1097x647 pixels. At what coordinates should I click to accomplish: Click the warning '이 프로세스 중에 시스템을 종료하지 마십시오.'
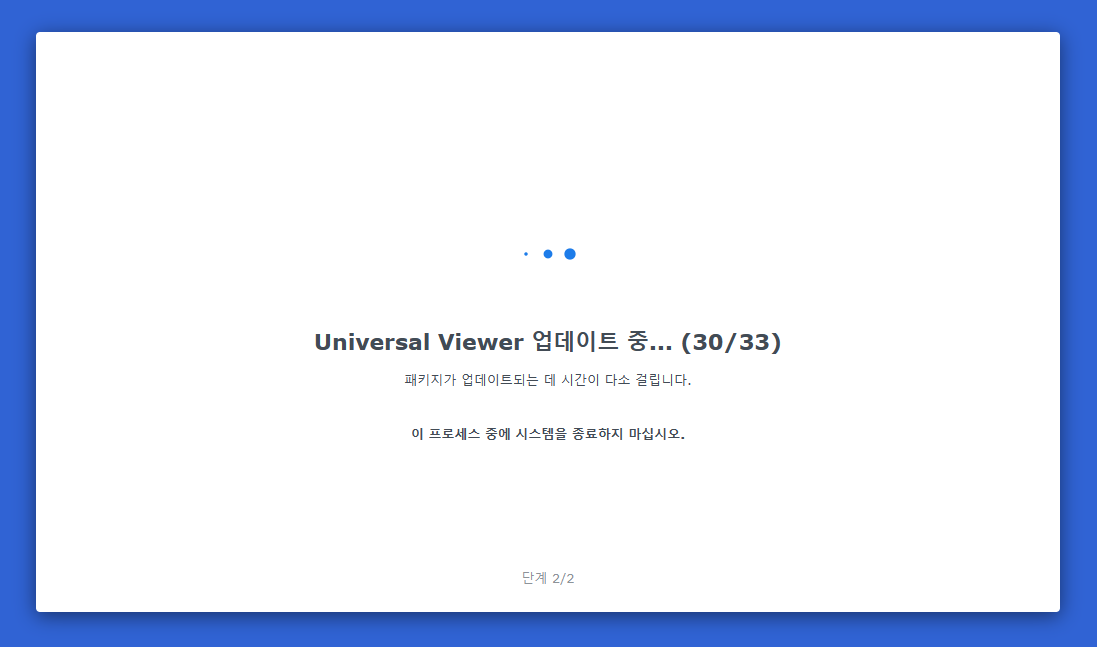[x=548, y=434]
